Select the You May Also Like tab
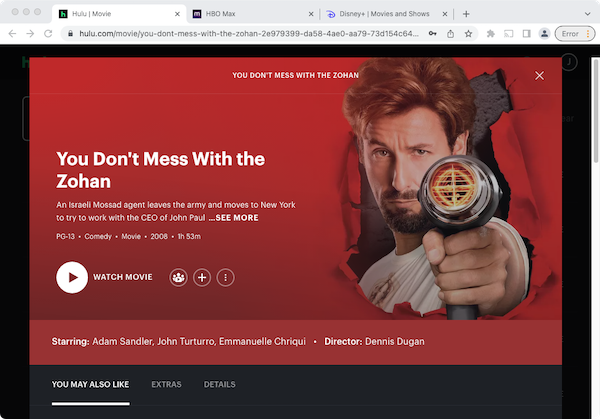The image size is (600, 419). [90, 384]
